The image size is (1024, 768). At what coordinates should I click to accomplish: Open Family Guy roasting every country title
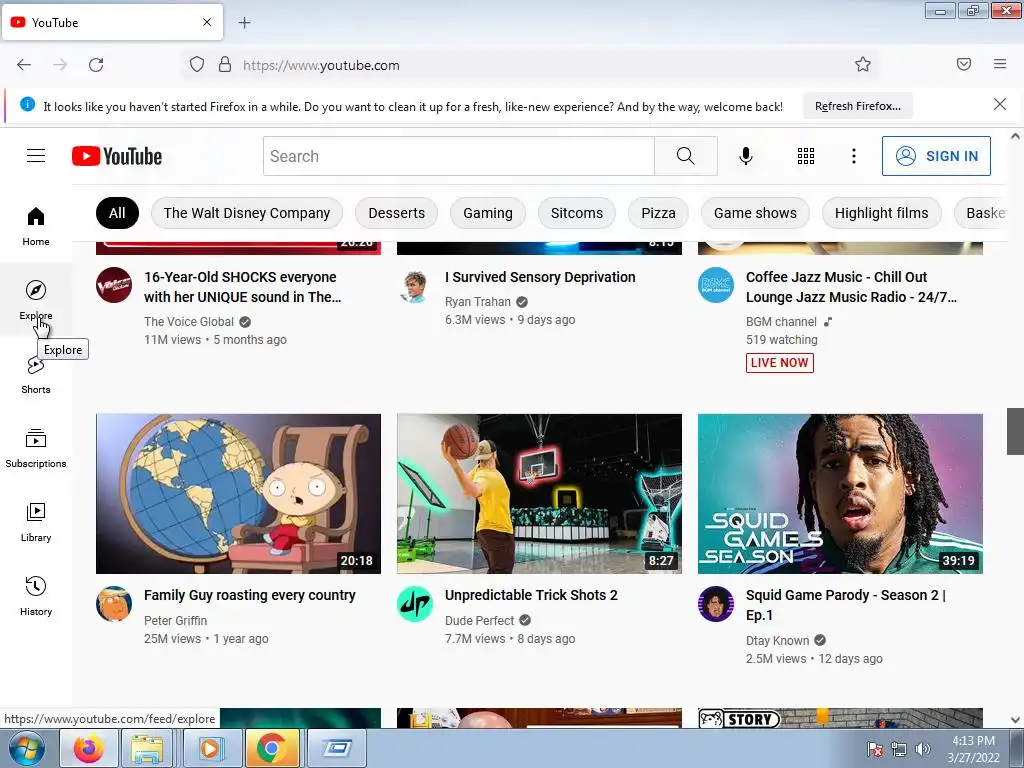pyautogui.click(x=249, y=595)
